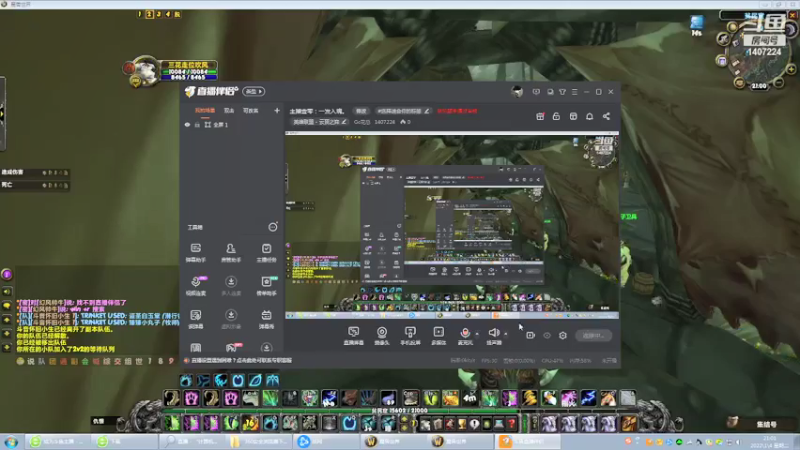Viewport: 800px width, 450px height.
Task: Open the folder taskbar item
Action: pyautogui.click(x=260, y=442)
